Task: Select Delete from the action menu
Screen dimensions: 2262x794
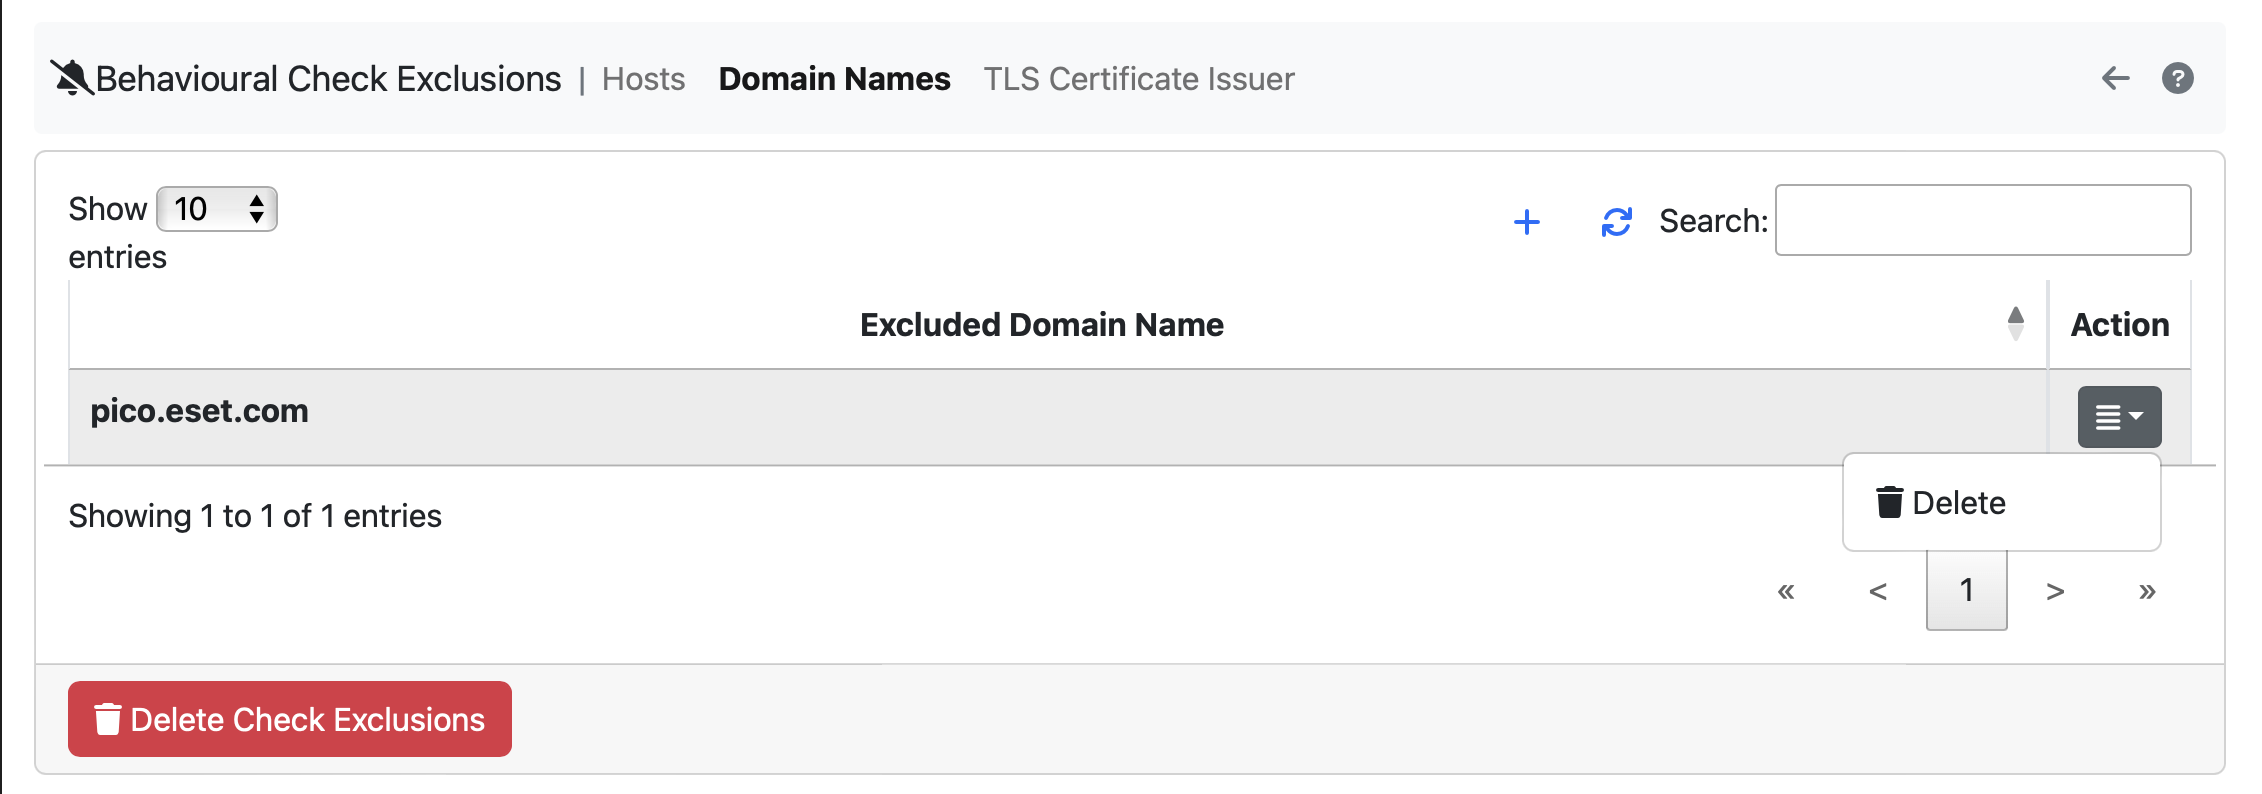Action: click(1958, 502)
